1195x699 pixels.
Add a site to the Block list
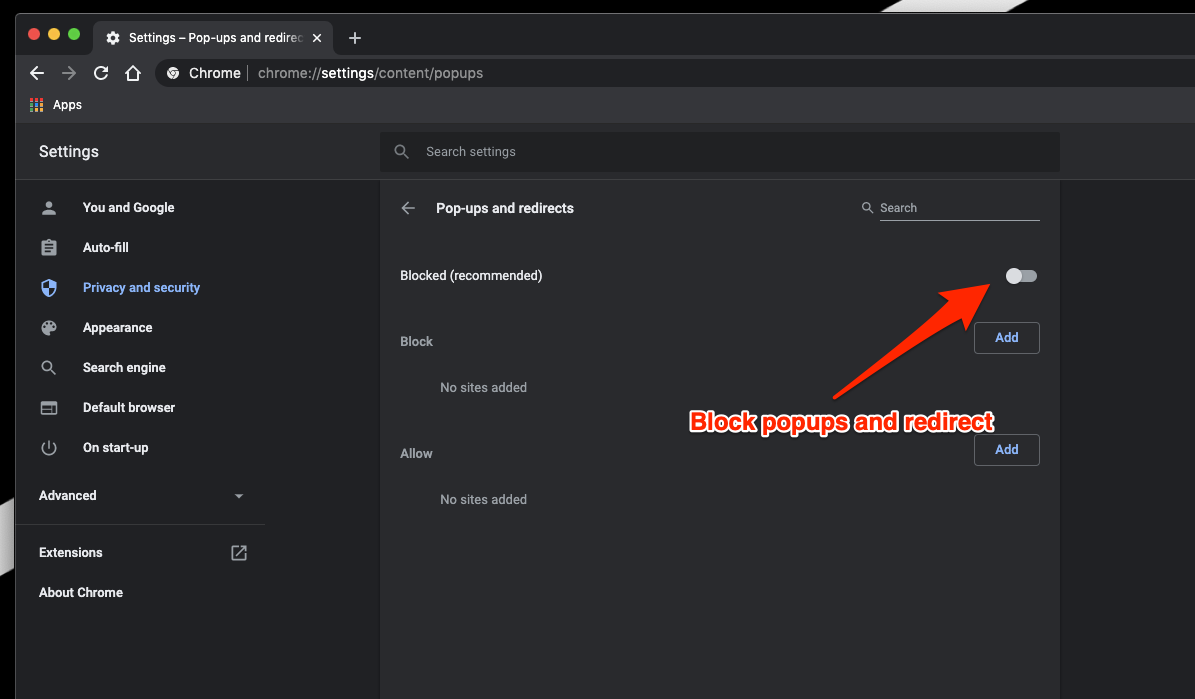coord(1006,338)
